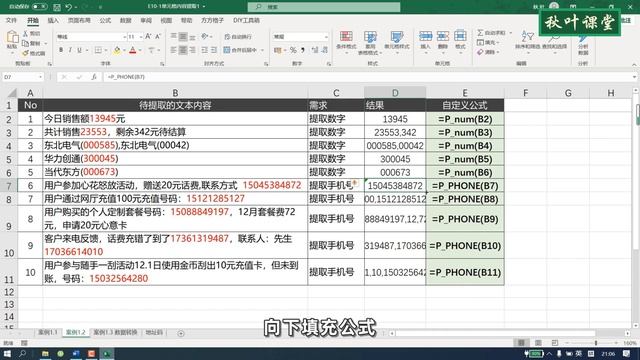Switch to sheet tab 案例1.1
The image size is (640, 360).
48,332
